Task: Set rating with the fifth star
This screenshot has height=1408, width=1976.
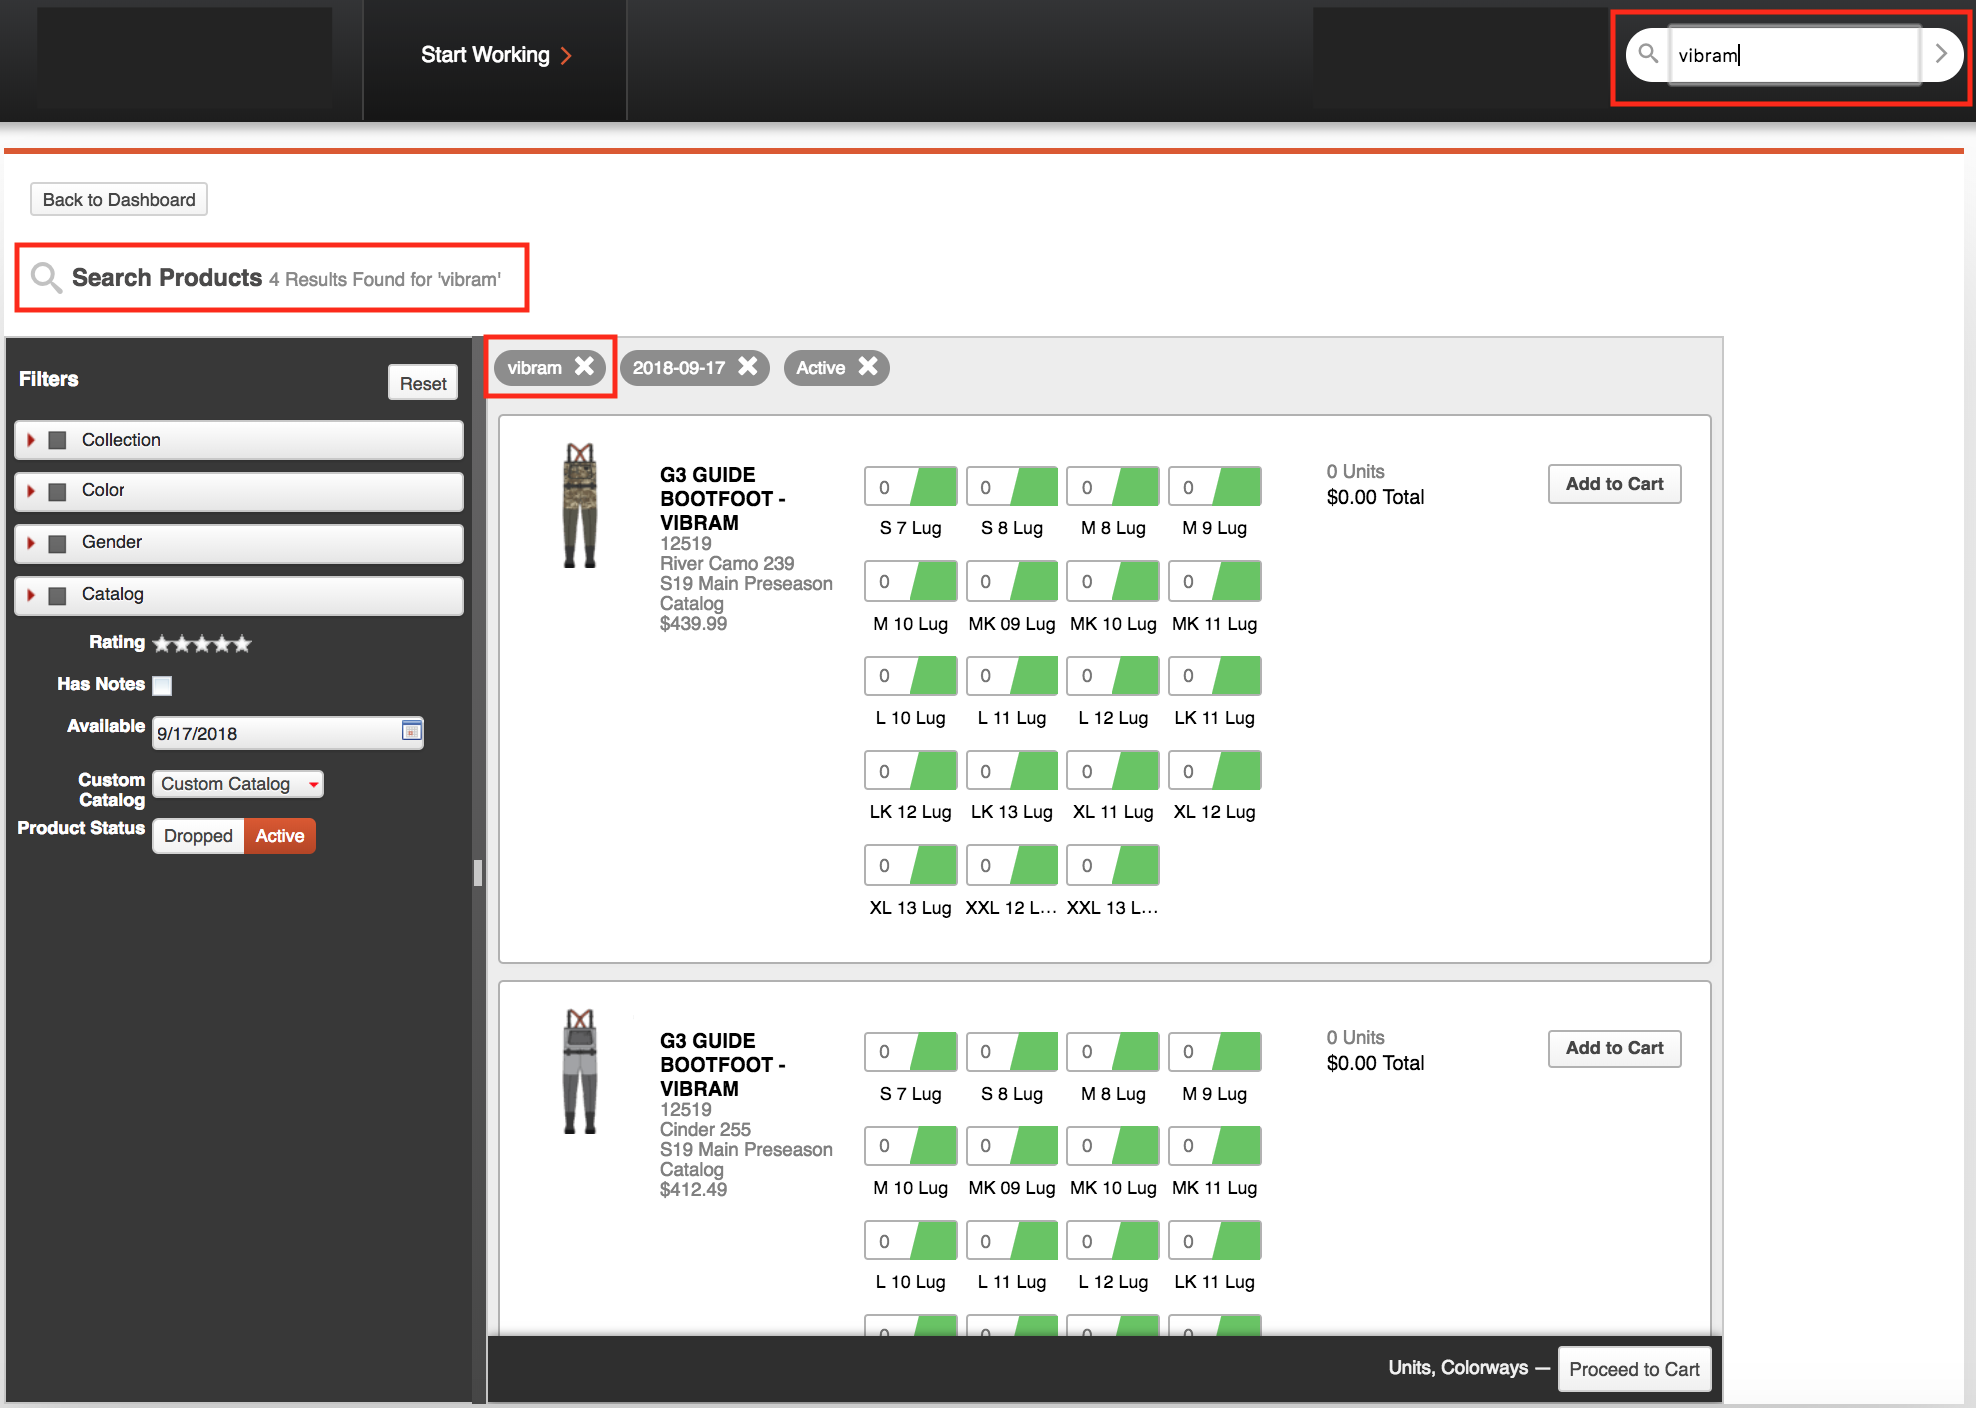Action: coord(242,644)
